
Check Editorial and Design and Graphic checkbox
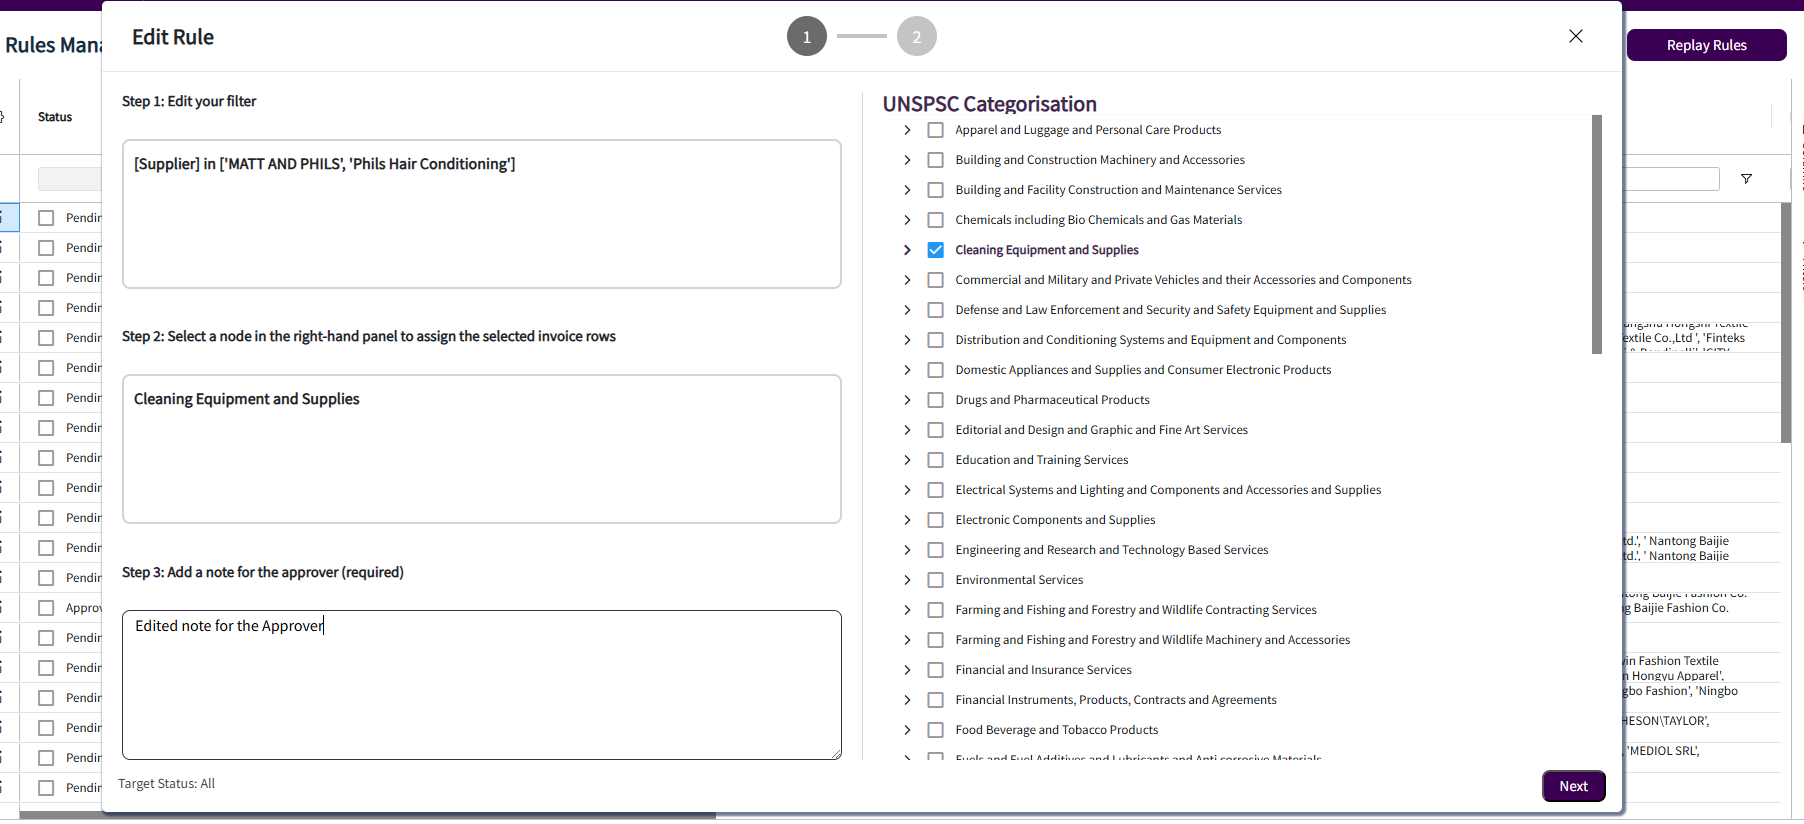pyautogui.click(x=936, y=430)
